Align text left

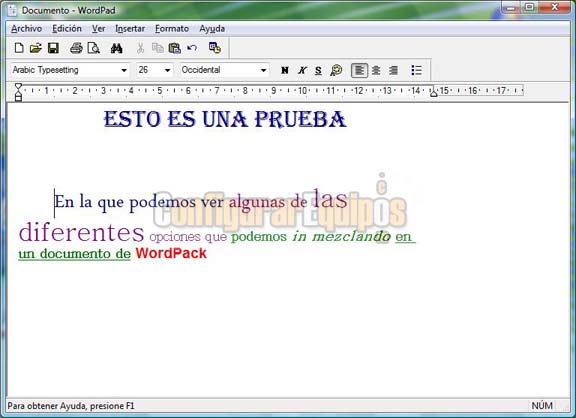(359, 70)
